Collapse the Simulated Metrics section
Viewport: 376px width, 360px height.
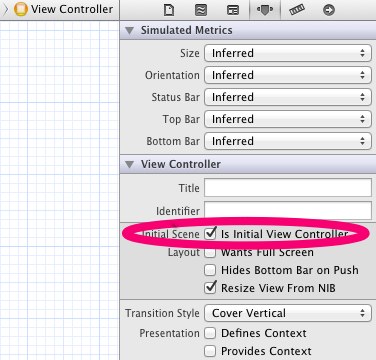point(129,31)
